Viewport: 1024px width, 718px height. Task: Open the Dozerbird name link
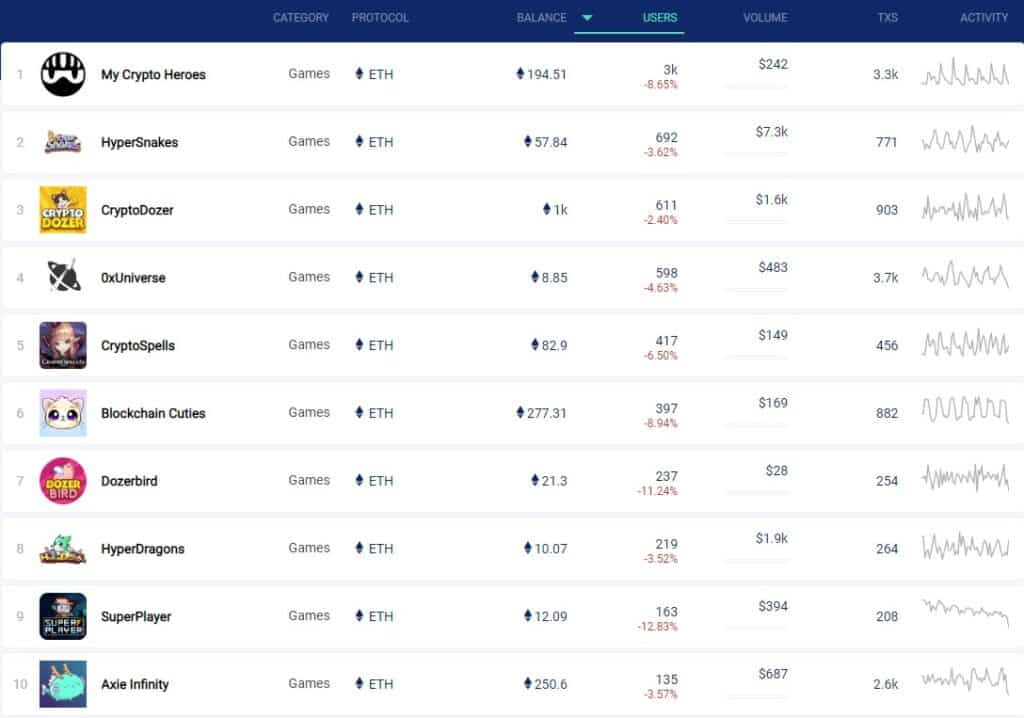[129, 481]
